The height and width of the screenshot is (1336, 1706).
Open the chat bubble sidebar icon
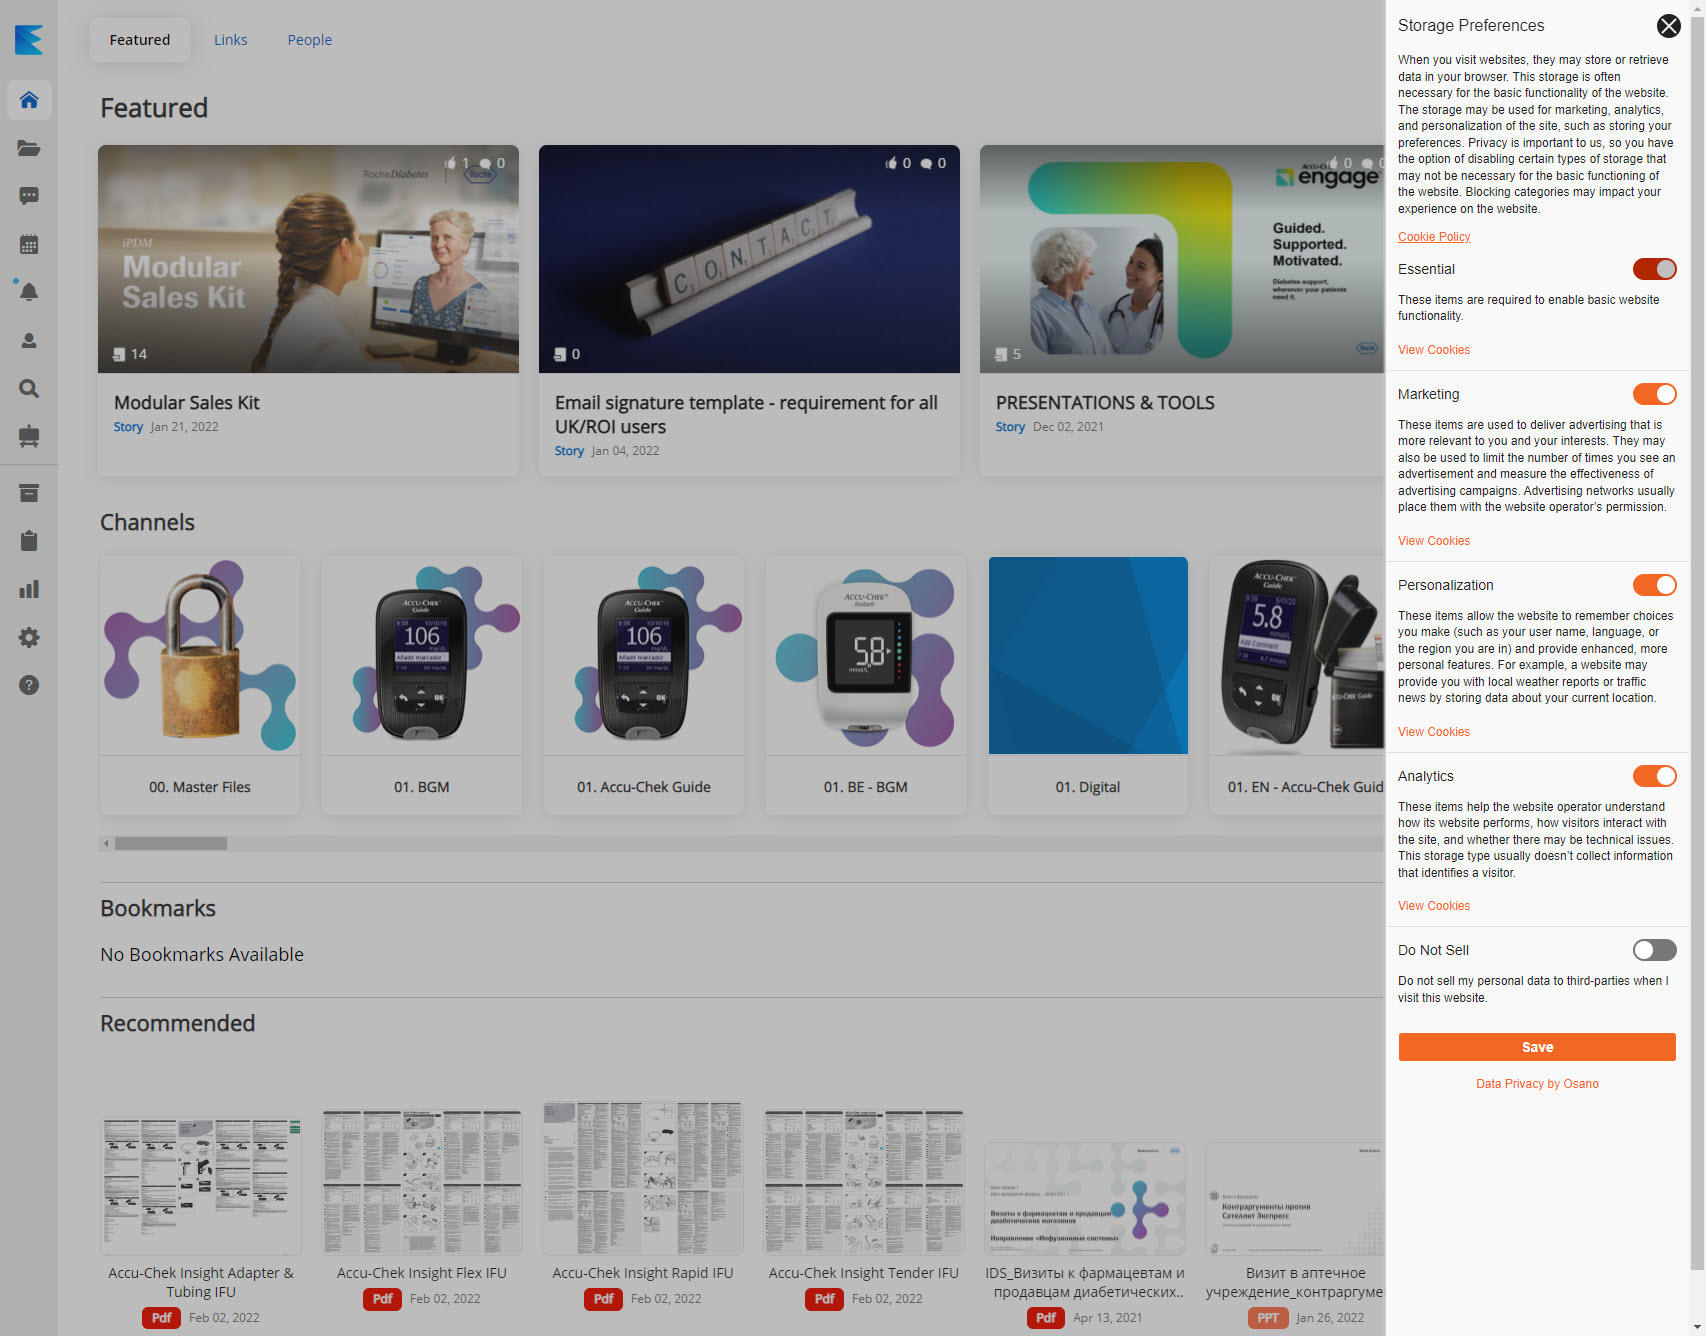29,196
